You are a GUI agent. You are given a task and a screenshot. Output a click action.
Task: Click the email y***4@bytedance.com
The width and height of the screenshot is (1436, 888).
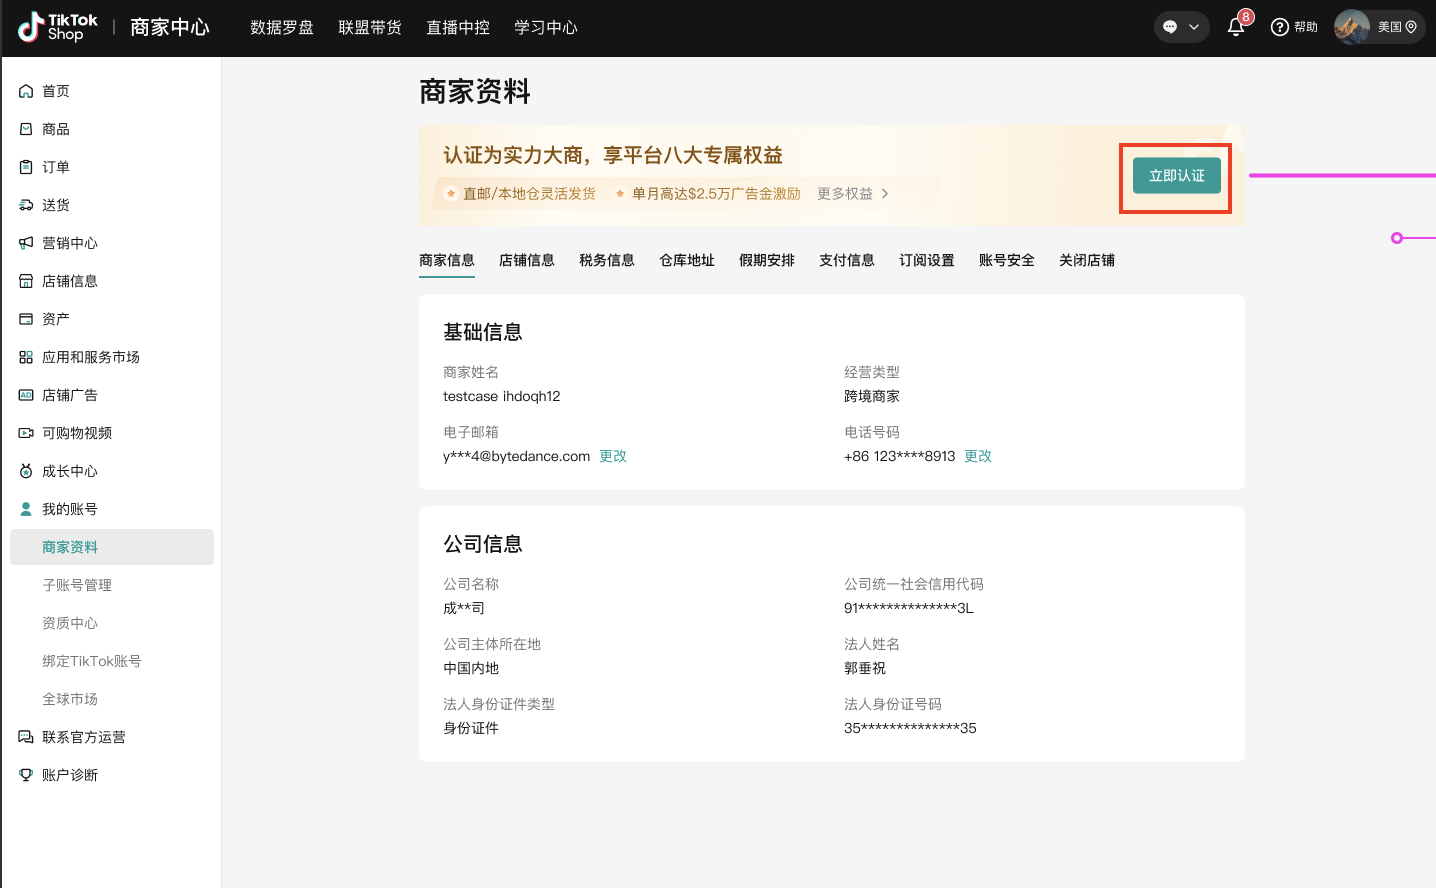(x=517, y=456)
